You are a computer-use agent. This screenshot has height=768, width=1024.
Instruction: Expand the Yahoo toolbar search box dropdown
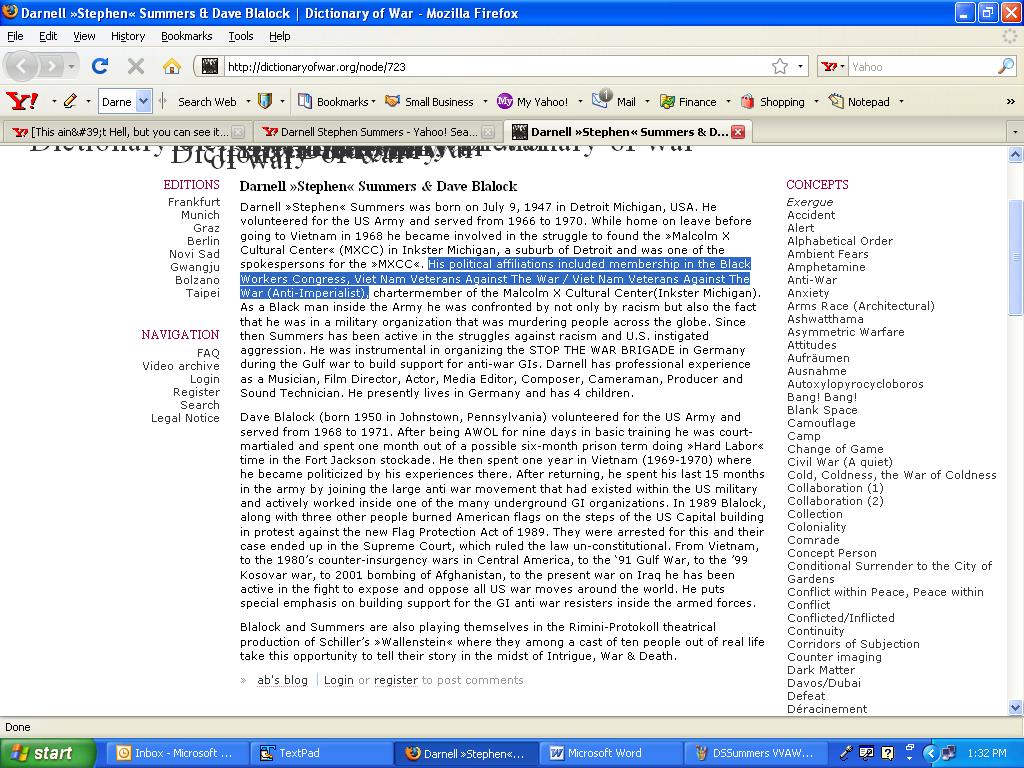pos(143,101)
